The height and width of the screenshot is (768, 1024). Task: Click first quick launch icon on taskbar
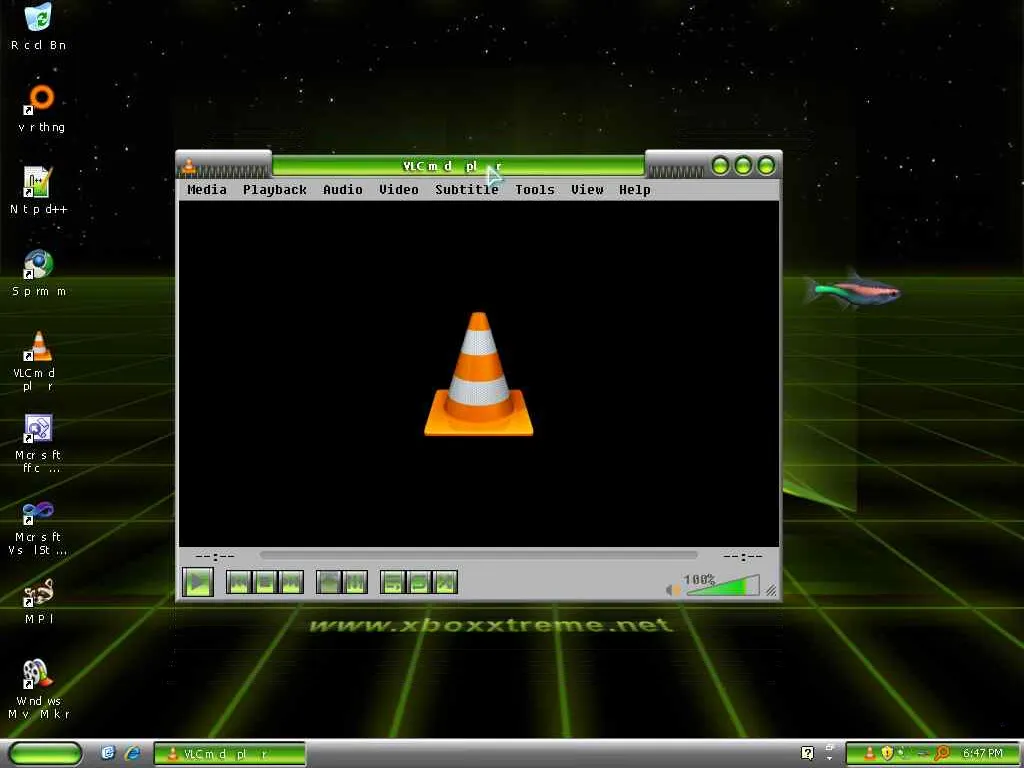point(108,754)
